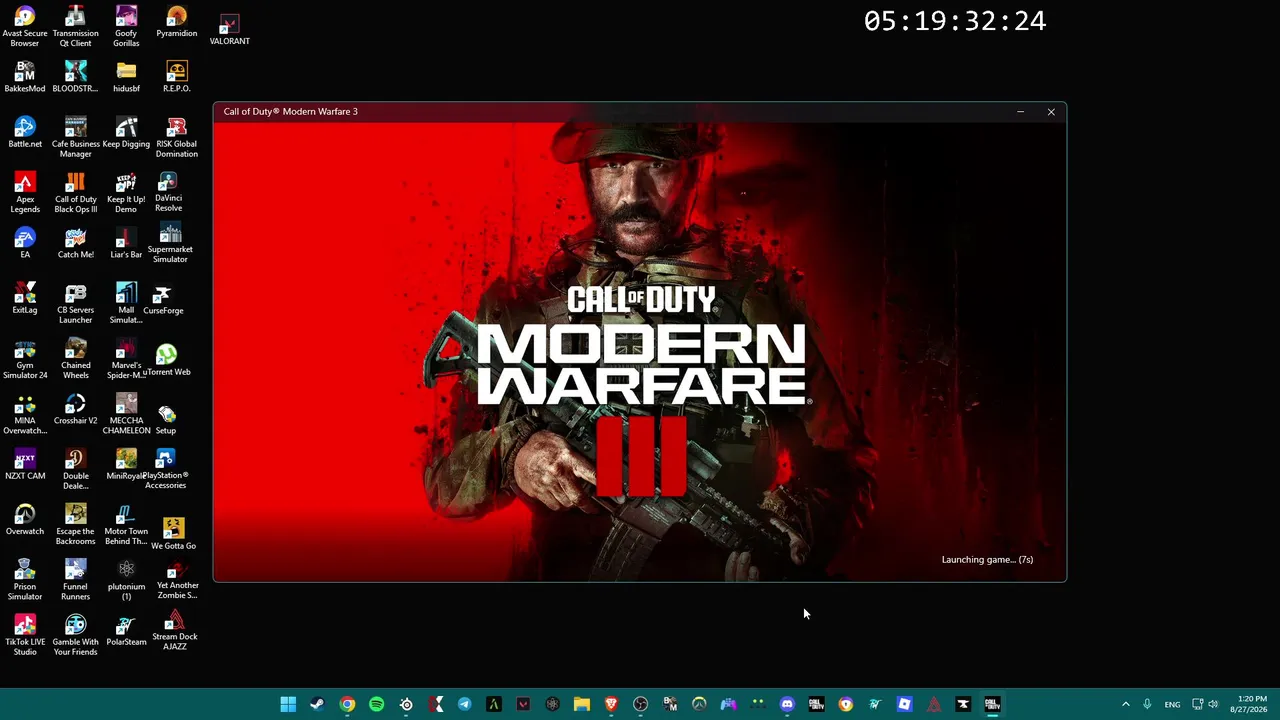Click the TikTok LIVE Studio desktop shortcut
The height and width of the screenshot is (720, 1280).
[25, 635]
